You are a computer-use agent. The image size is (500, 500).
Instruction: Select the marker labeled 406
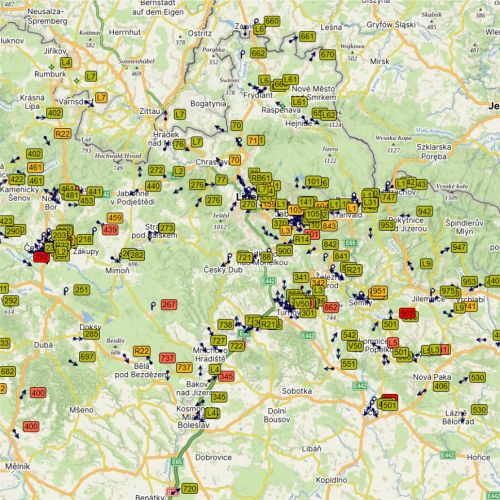[x=441, y=386]
